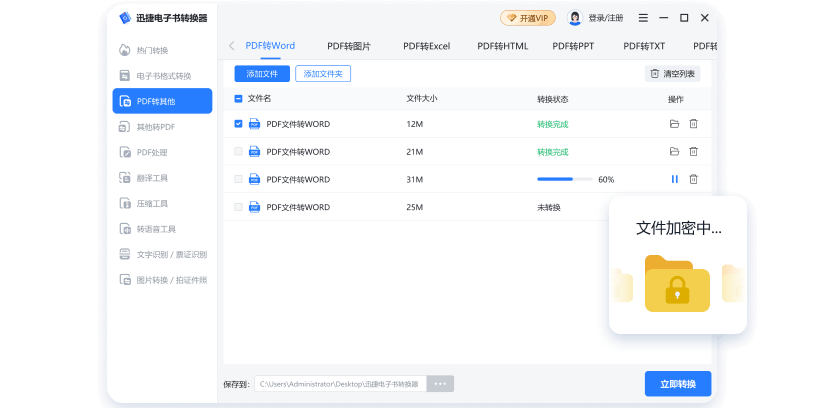Viewport: 816px width, 408px height.
Task: Uncheck the 12M file checkbox
Action: (x=238, y=124)
